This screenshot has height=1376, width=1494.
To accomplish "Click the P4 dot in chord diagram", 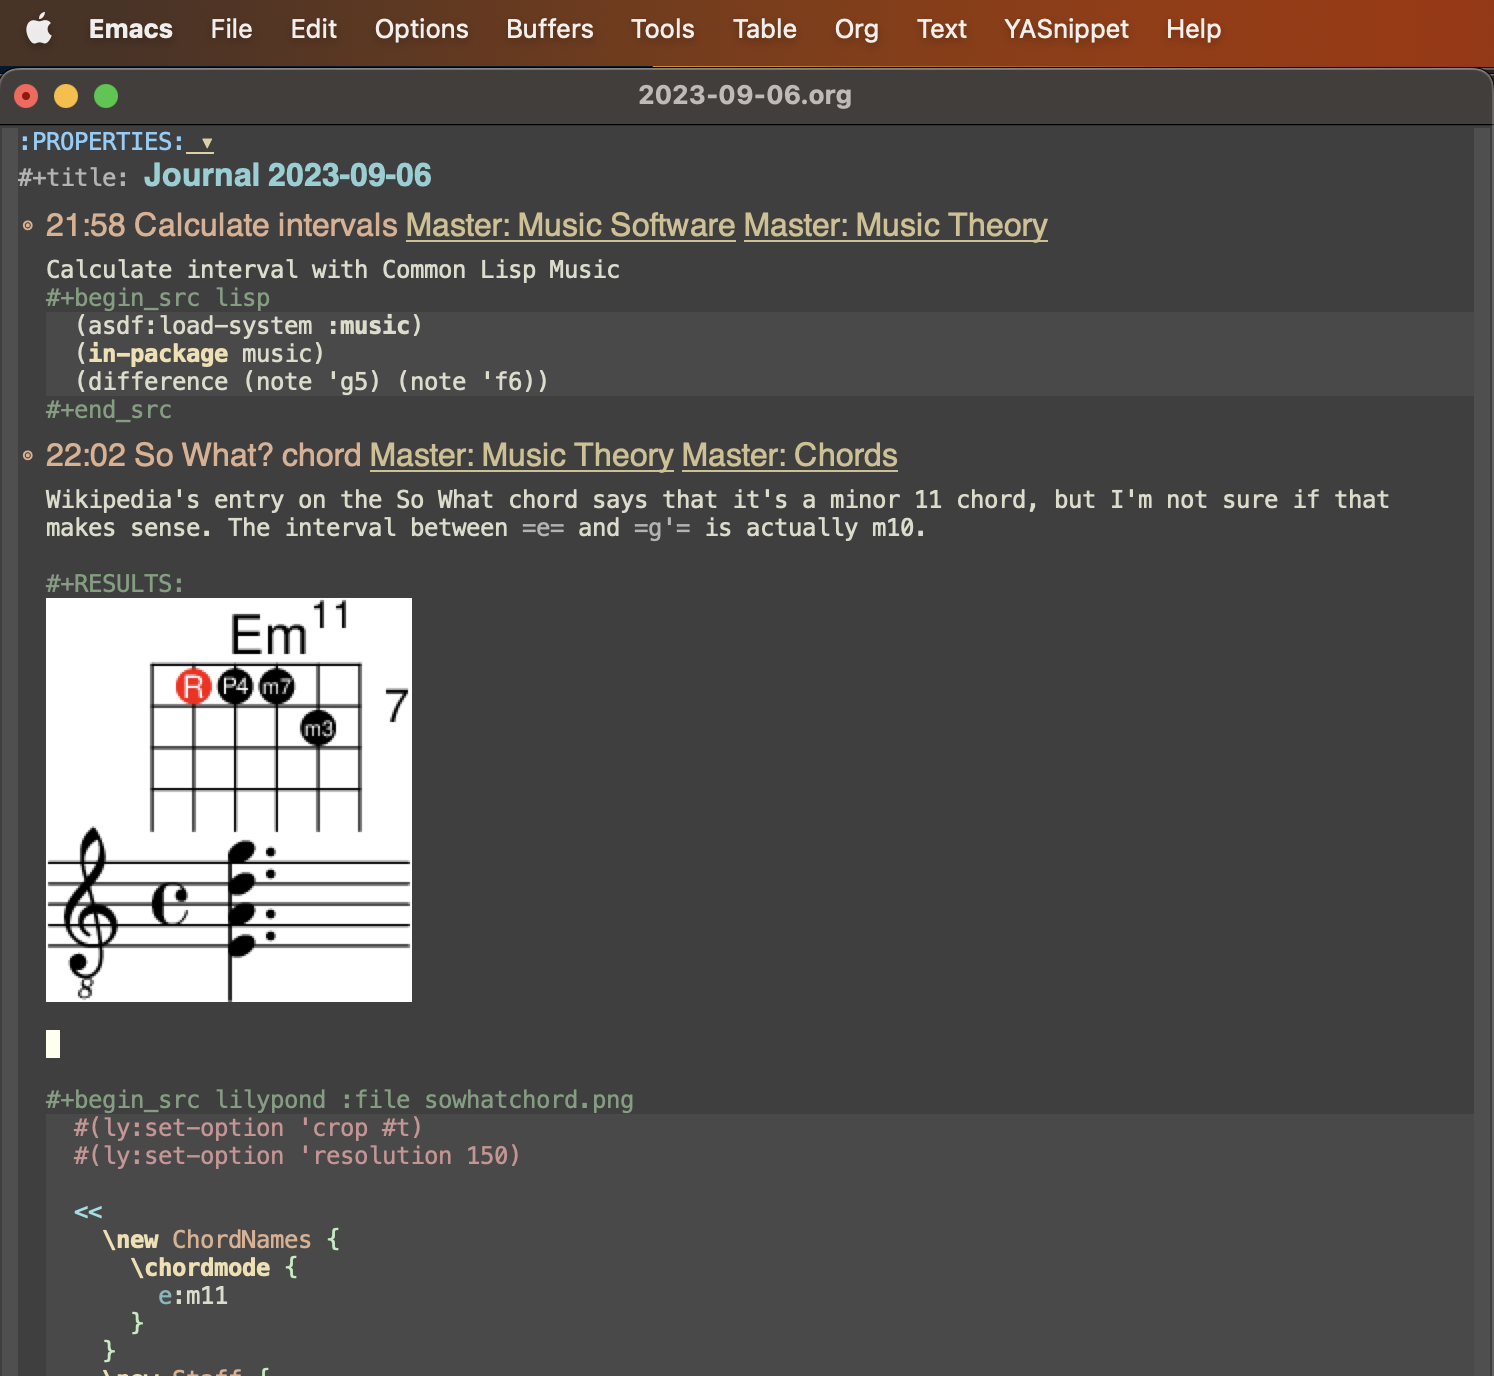I will pyautogui.click(x=235, y=686).
